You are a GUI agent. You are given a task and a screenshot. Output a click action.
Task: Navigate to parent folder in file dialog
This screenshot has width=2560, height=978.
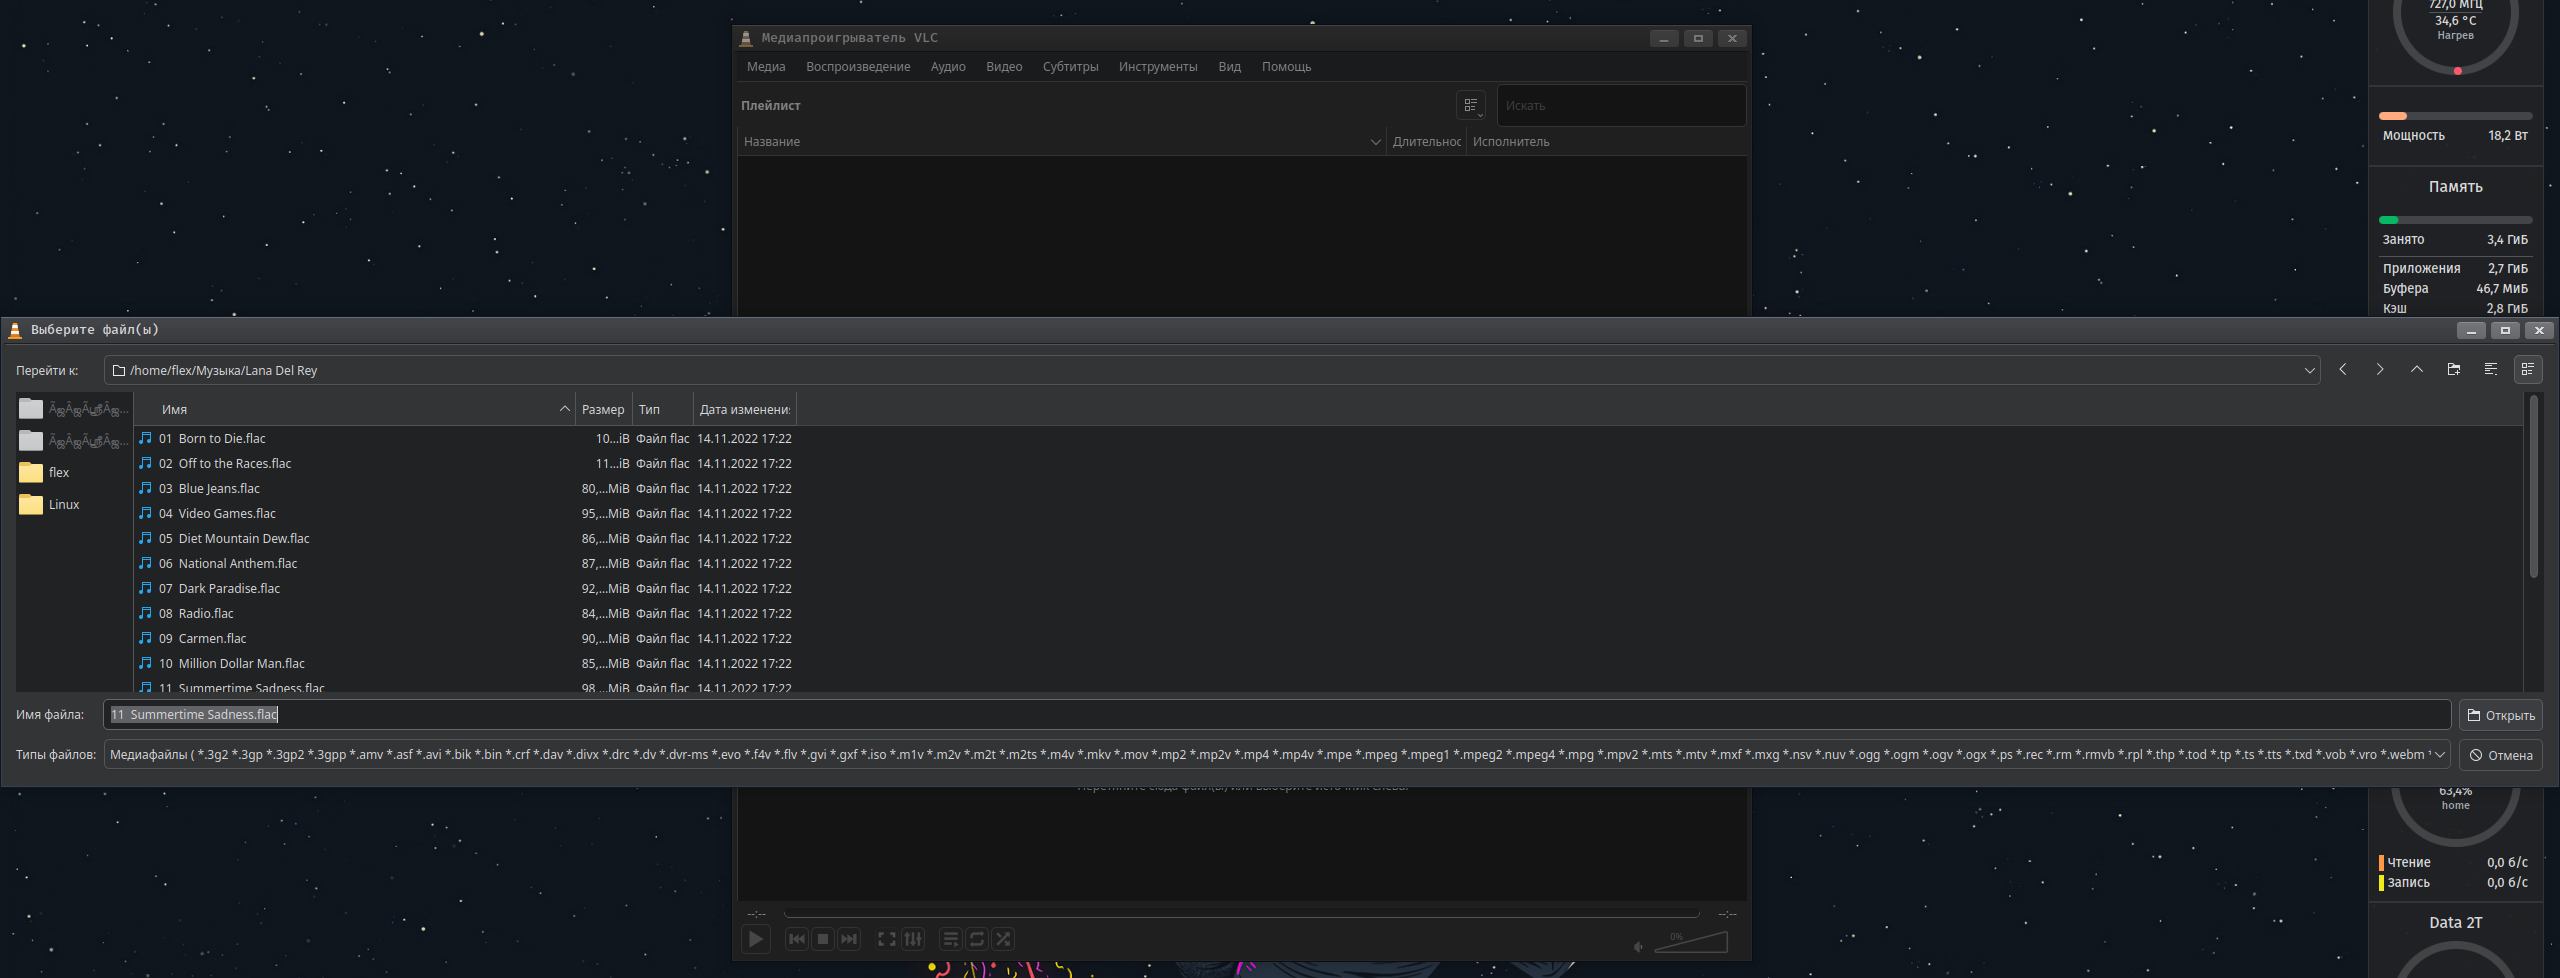point(2417,370)
